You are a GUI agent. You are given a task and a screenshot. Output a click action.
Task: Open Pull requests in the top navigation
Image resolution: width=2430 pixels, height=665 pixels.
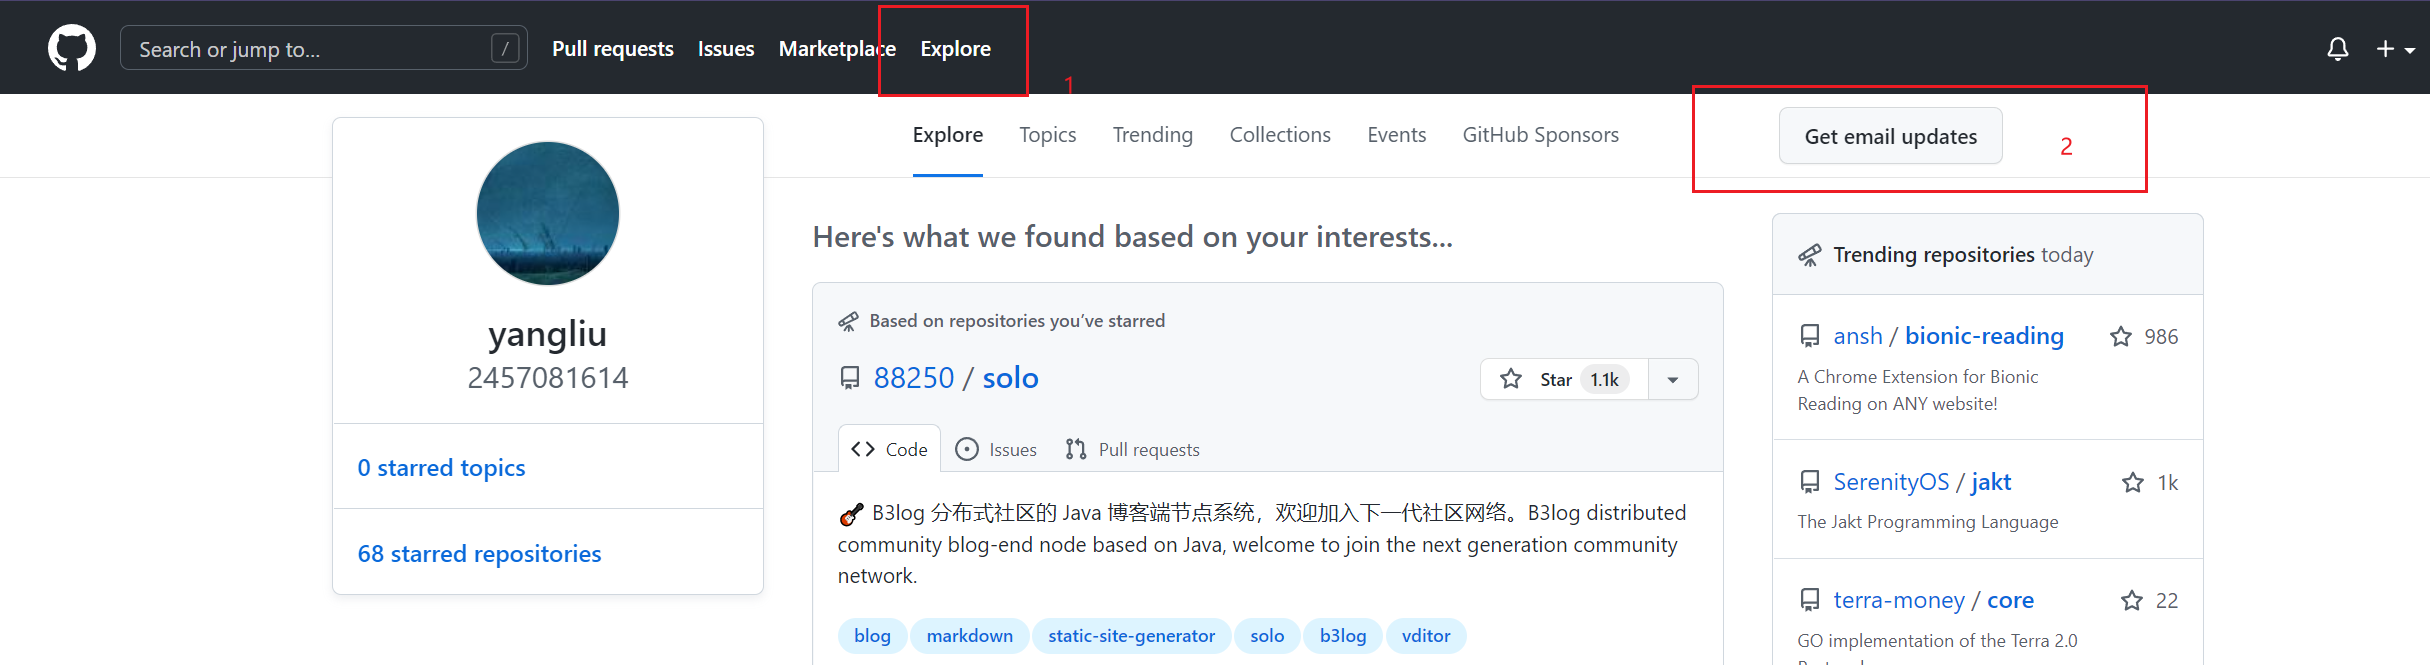tap(613, 48)
